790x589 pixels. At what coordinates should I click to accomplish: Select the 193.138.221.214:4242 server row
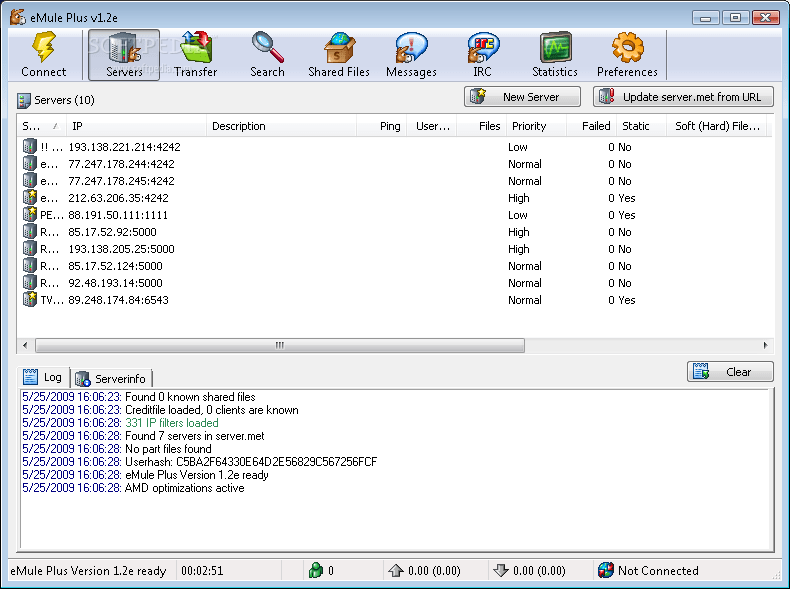[x=395, y=147]
